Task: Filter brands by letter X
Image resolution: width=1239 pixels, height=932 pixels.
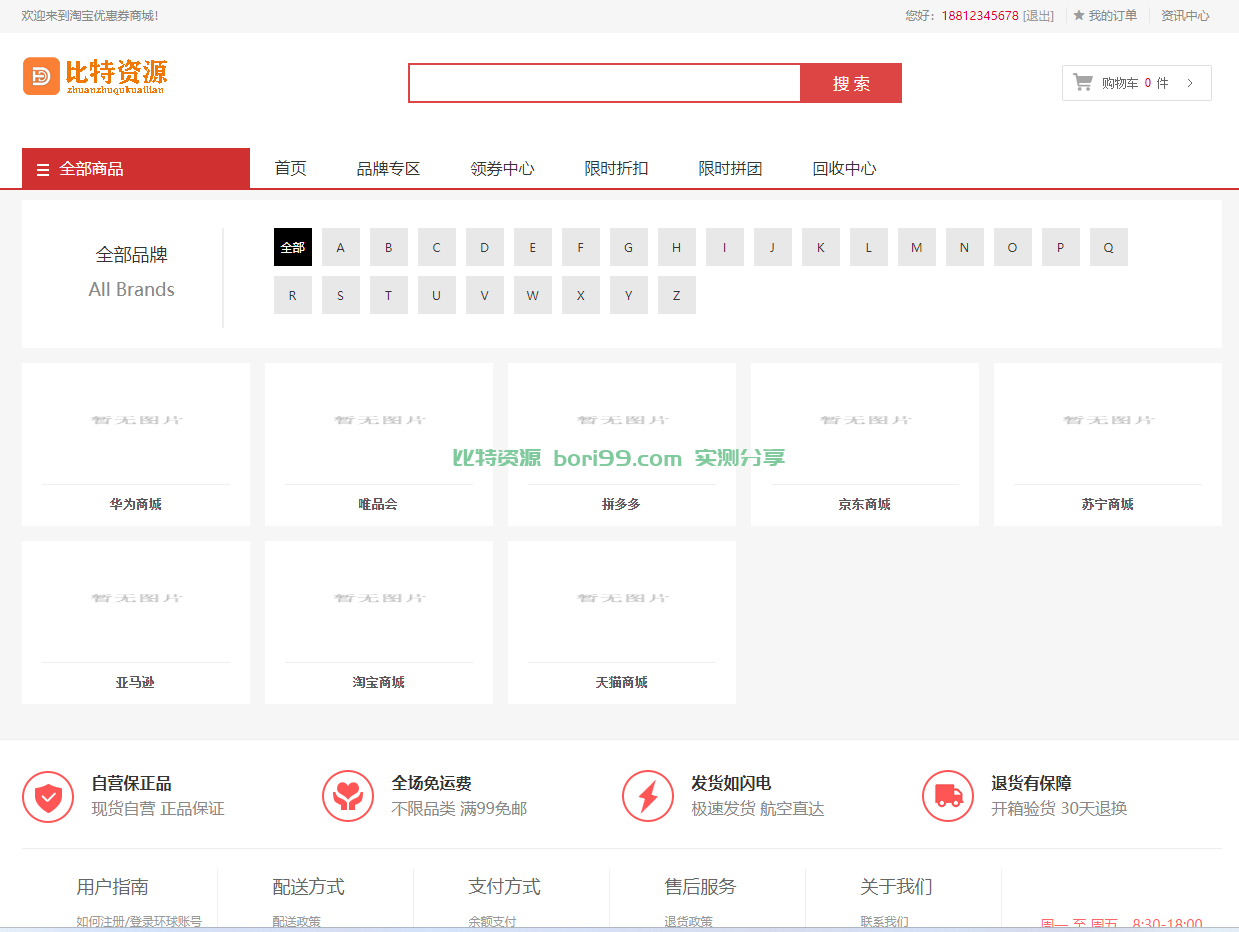Action: 581,295
